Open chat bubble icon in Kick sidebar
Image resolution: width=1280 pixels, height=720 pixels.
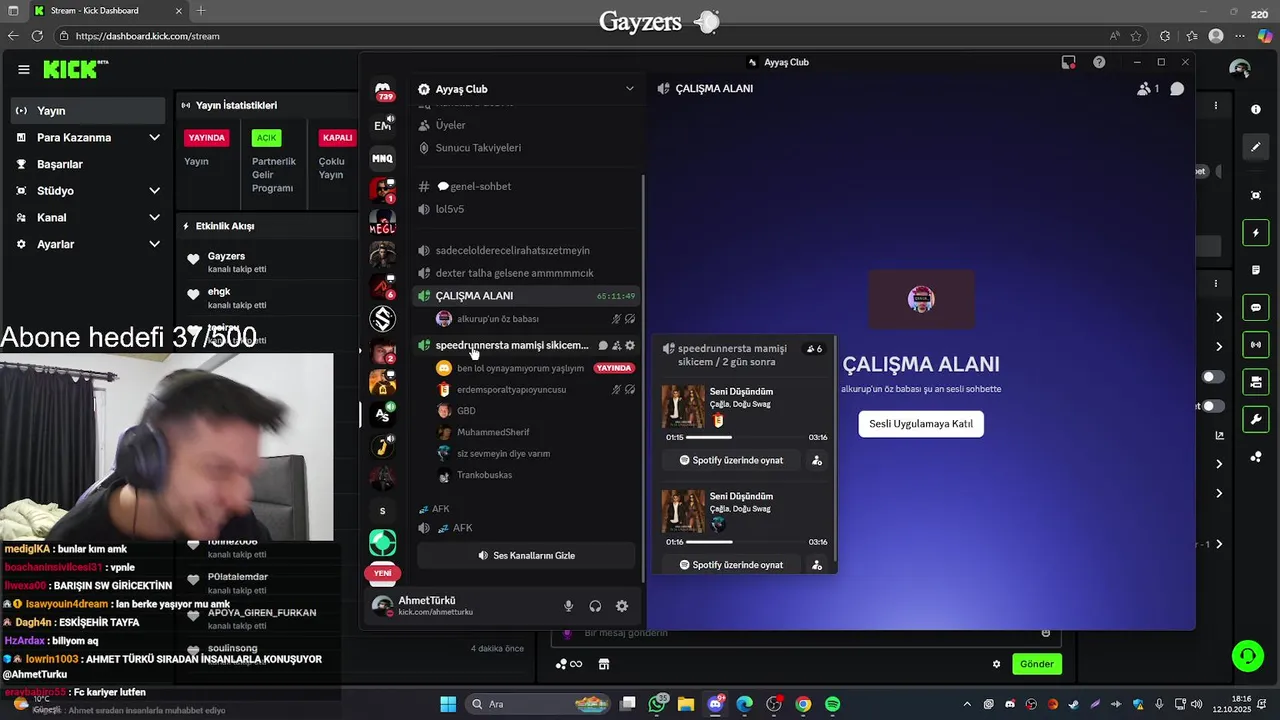coord(1256,307)
